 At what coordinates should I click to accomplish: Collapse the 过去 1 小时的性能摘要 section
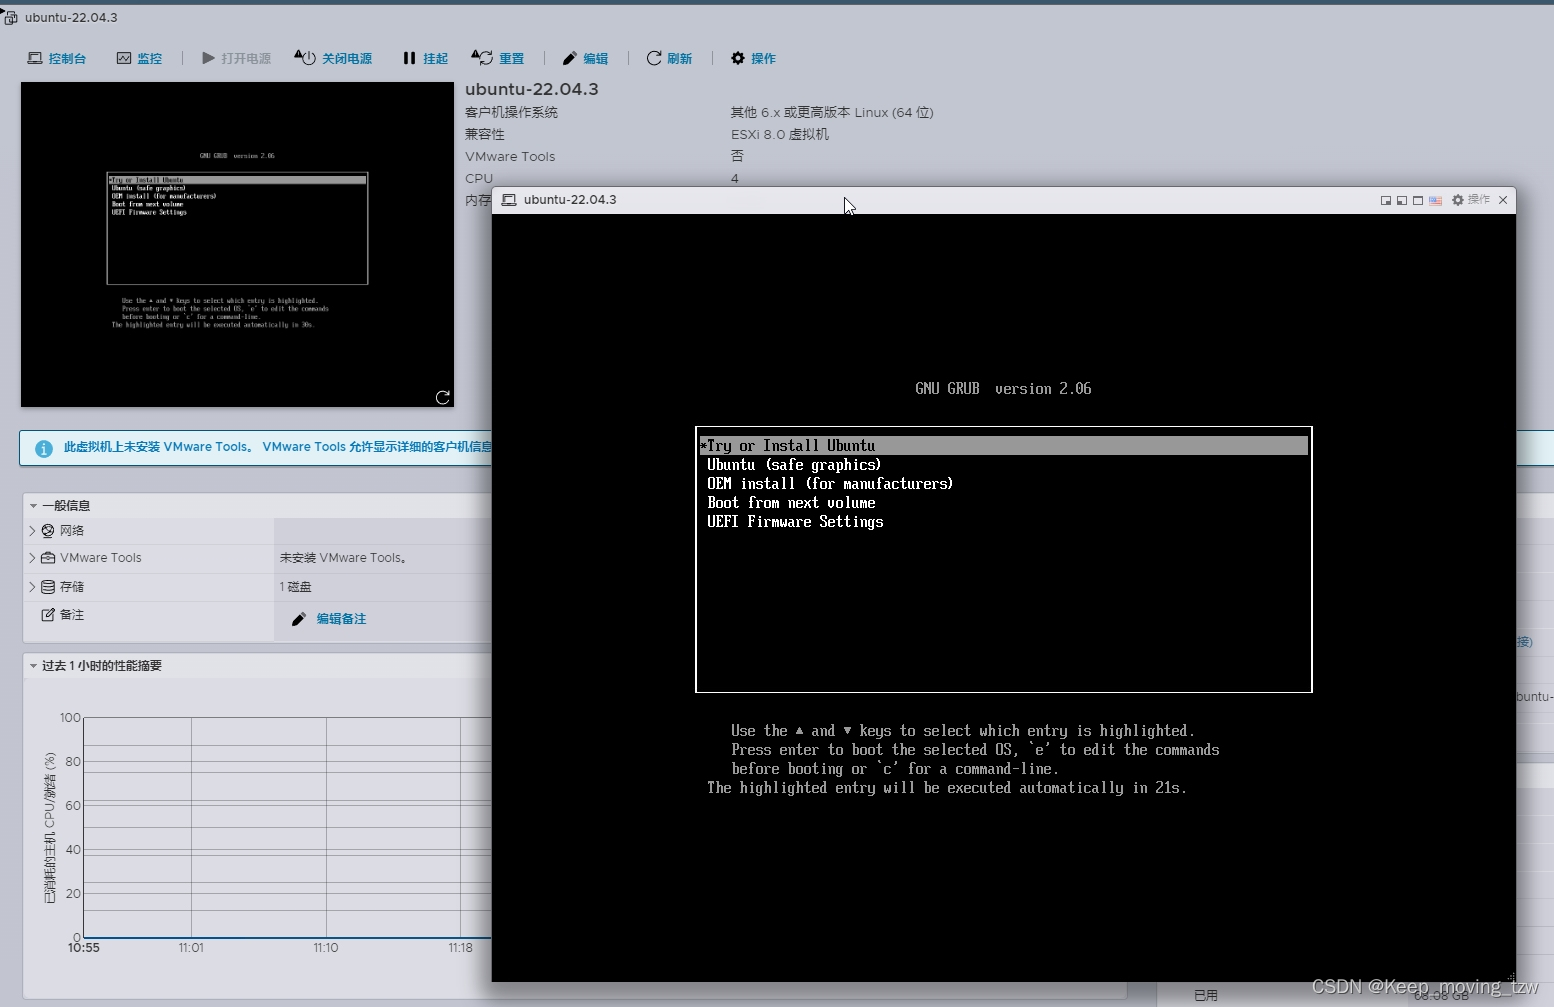(x=33, y=666)
